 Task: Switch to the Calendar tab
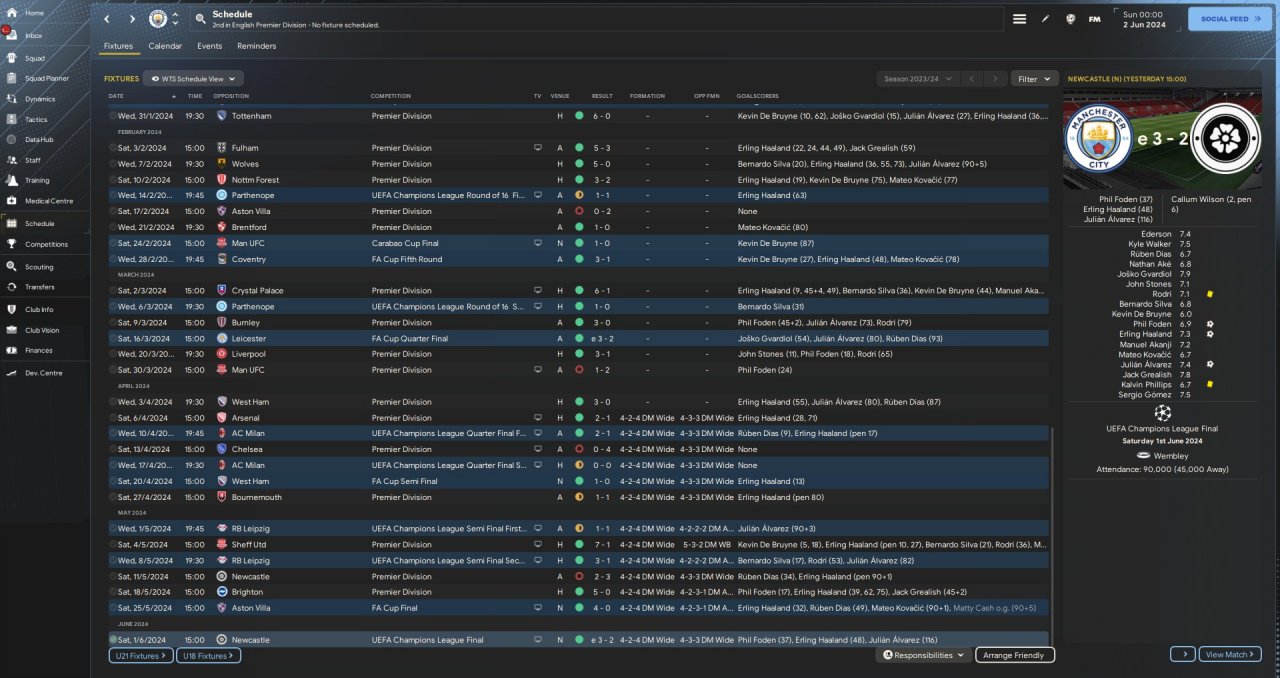point(165,46)
